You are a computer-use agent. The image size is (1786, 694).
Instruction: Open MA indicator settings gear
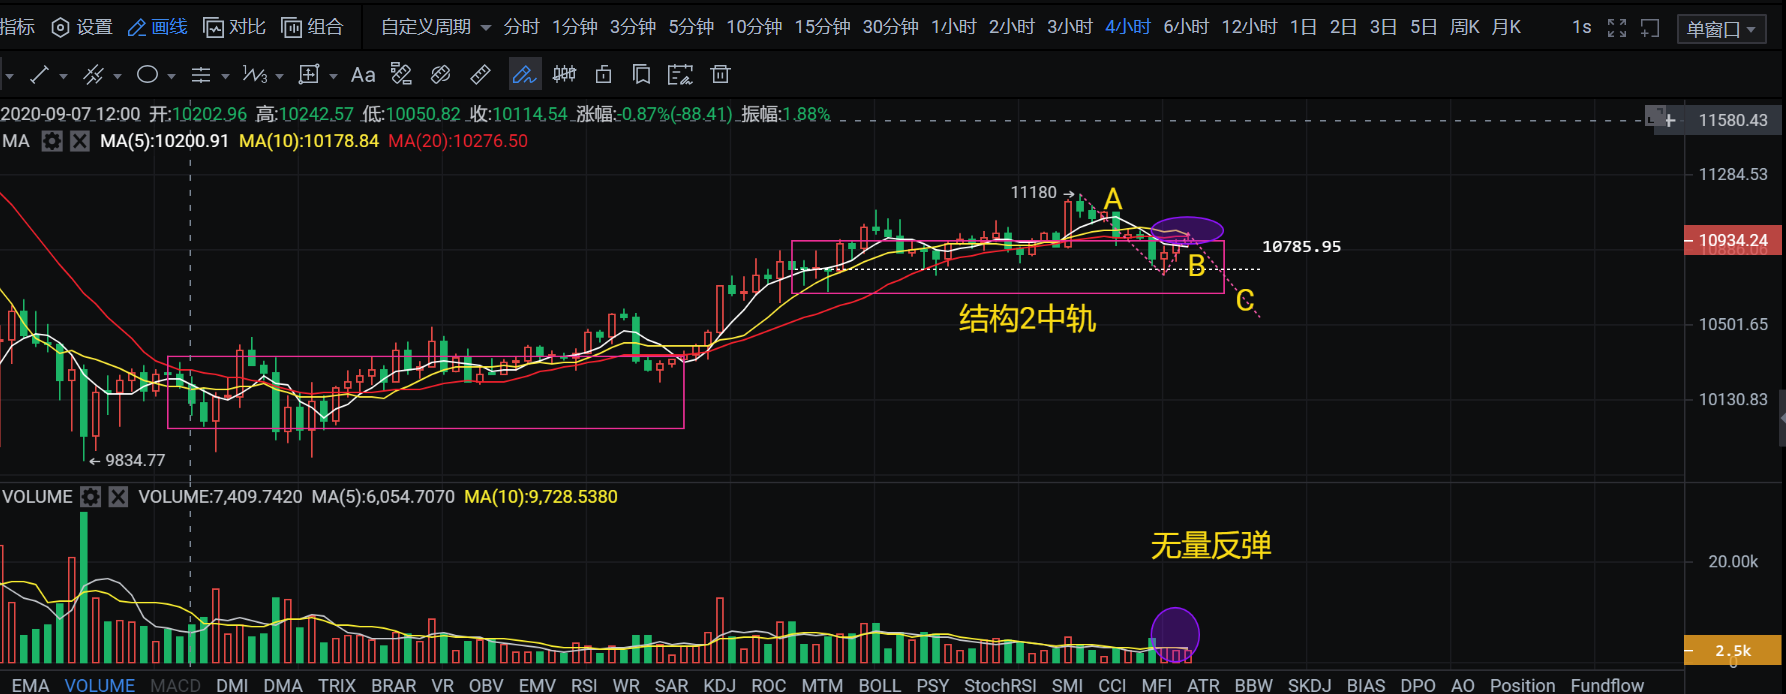(52, 141)
